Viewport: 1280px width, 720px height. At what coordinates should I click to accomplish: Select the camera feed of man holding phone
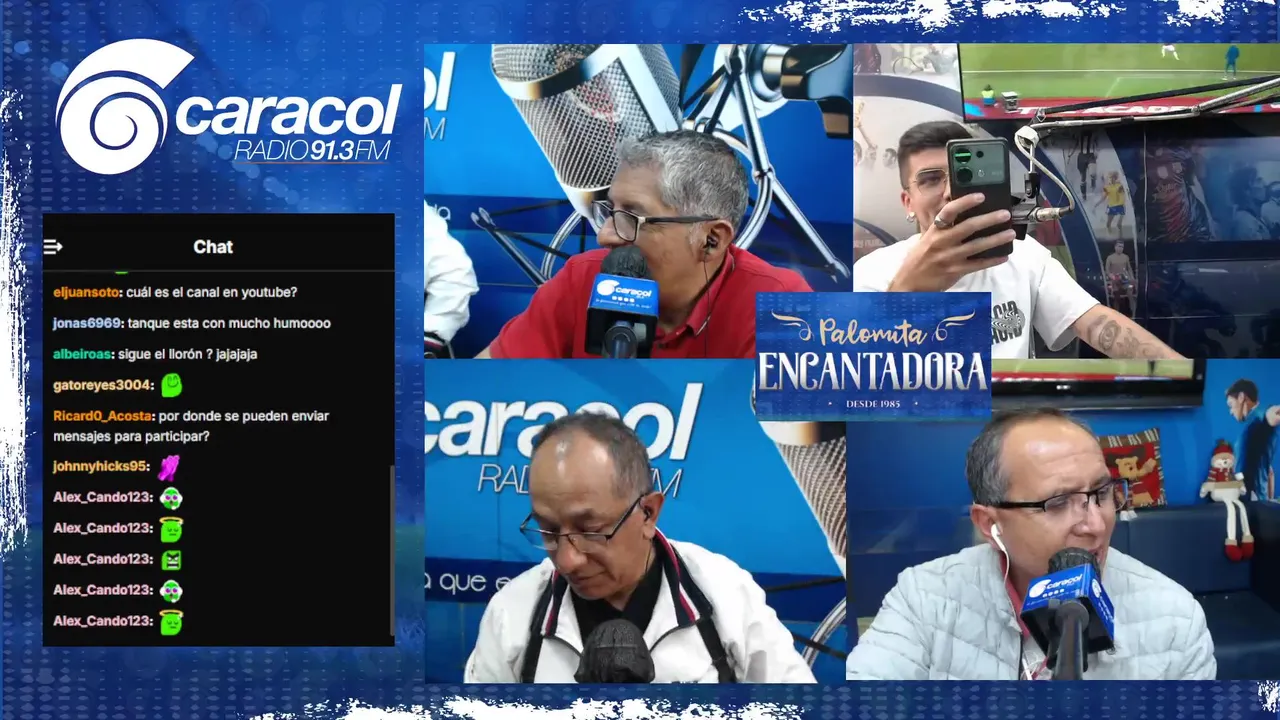[1066, 201]
